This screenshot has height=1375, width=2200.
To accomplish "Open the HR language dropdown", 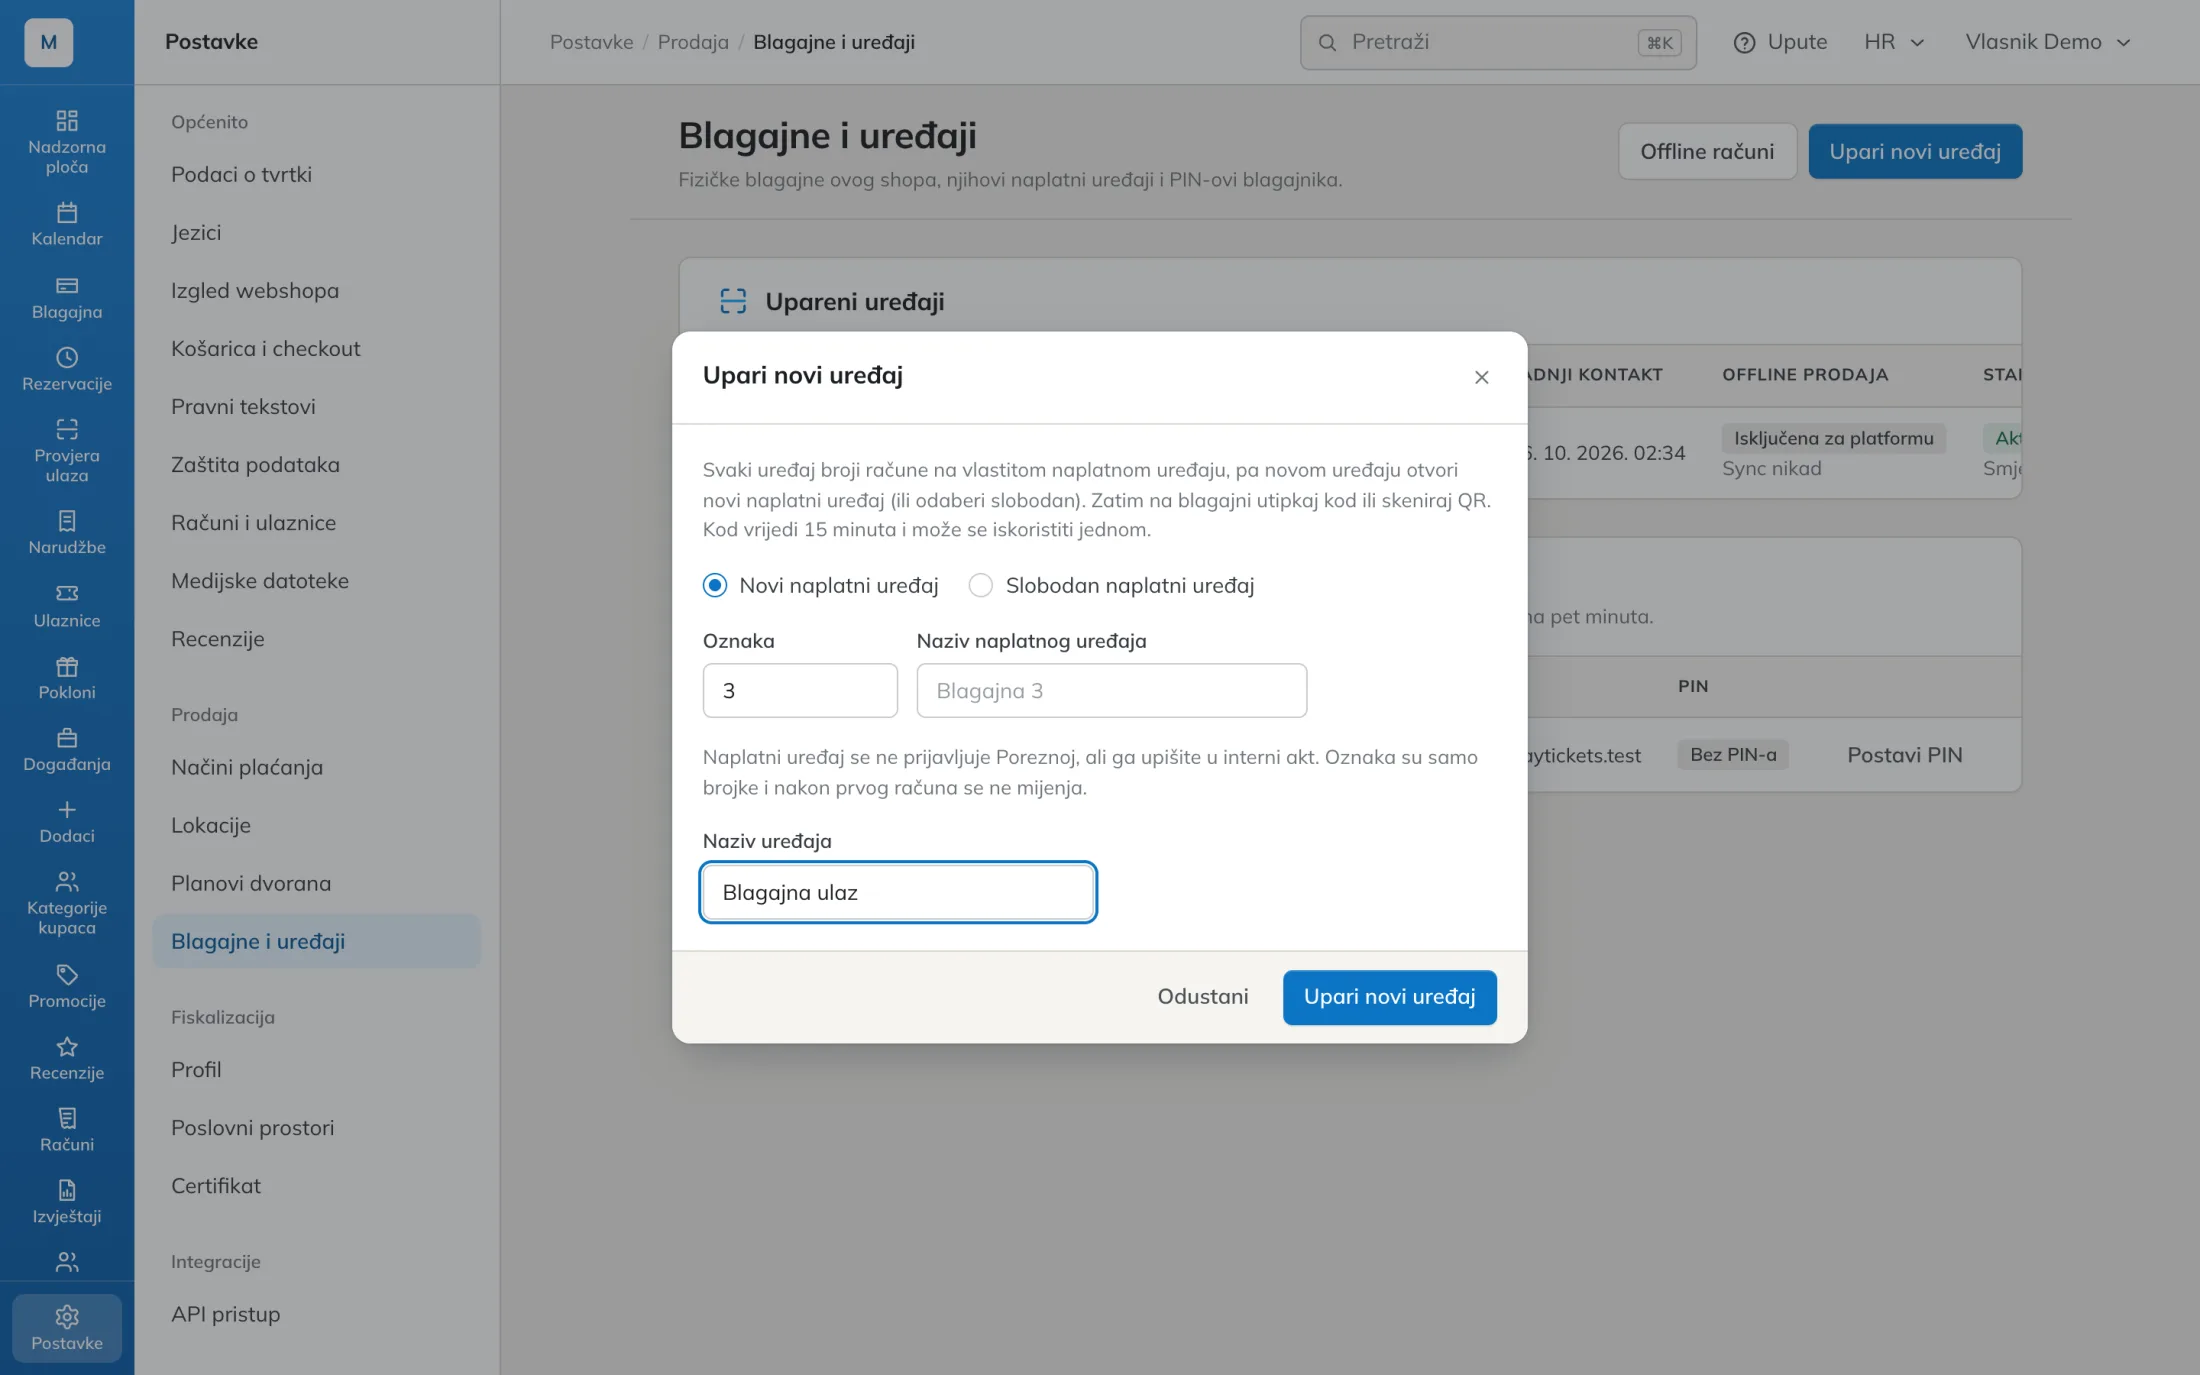I will [1894, 42].
